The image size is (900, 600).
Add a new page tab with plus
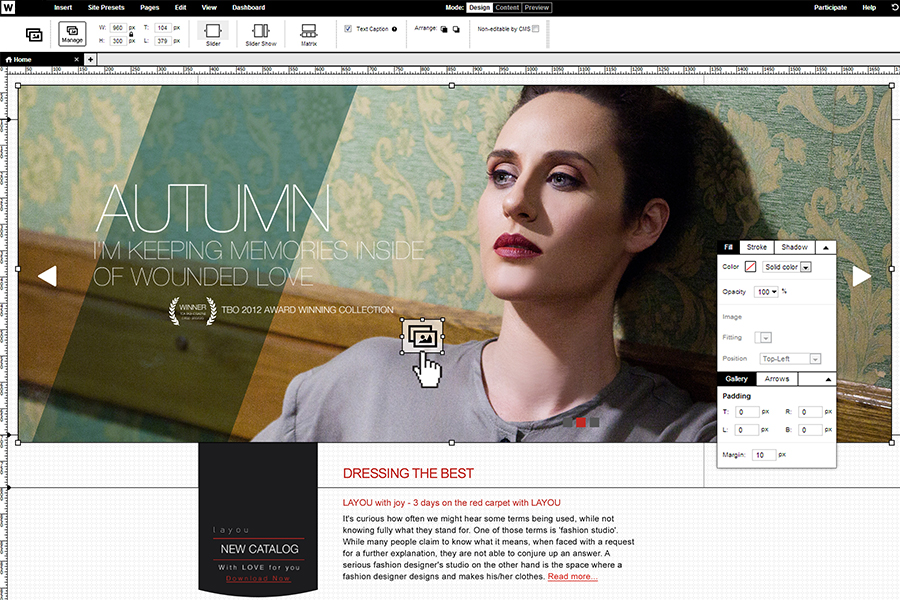point(90,60)
